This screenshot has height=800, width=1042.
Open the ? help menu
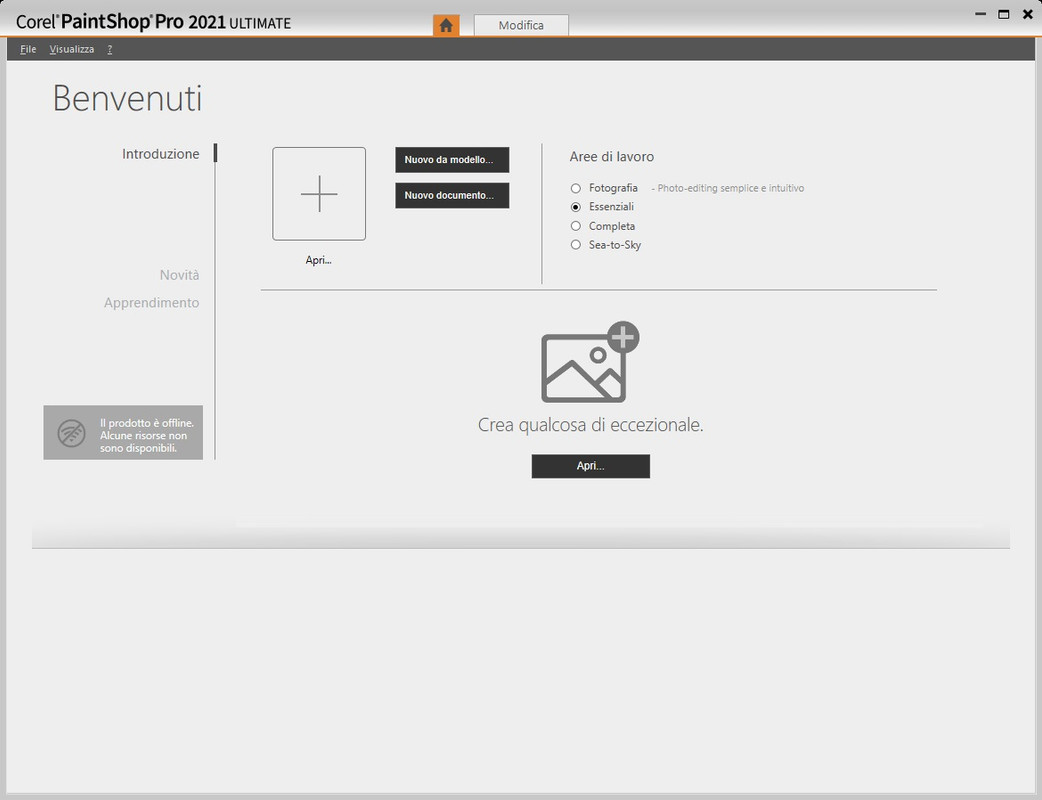110,49
